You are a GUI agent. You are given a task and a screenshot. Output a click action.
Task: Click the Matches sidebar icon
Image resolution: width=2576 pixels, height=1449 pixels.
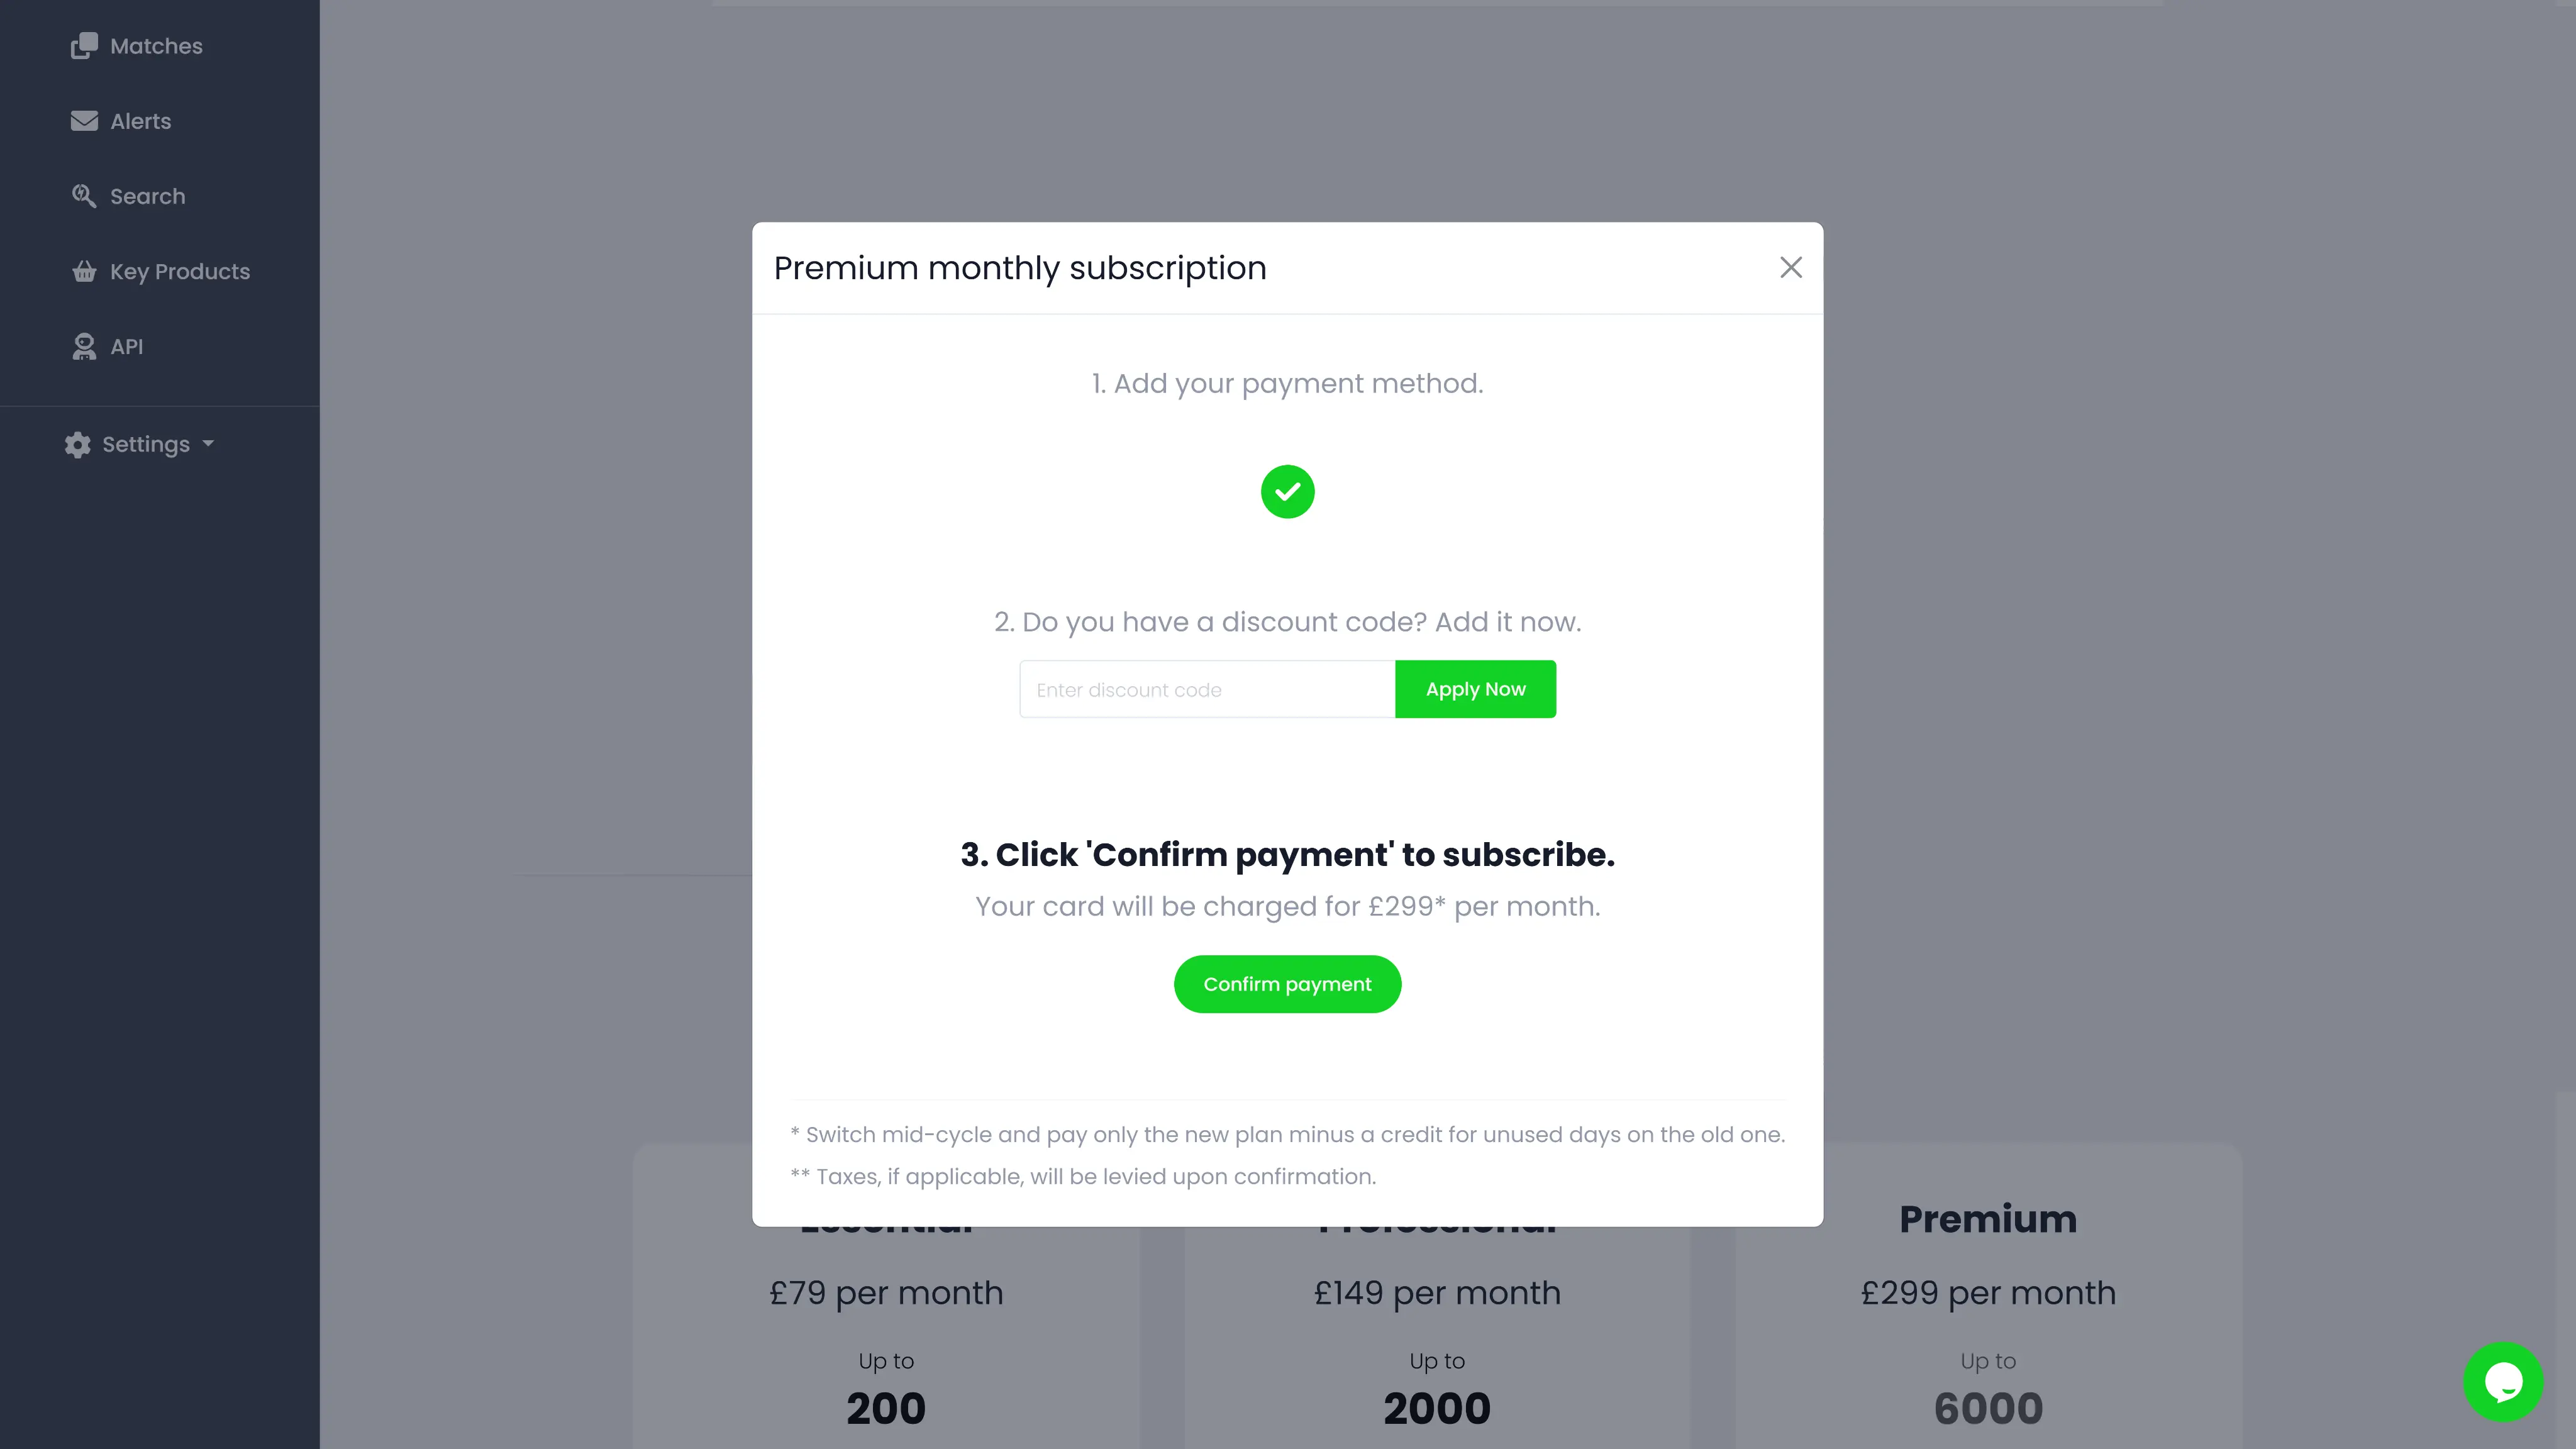(x=84, y=46)
